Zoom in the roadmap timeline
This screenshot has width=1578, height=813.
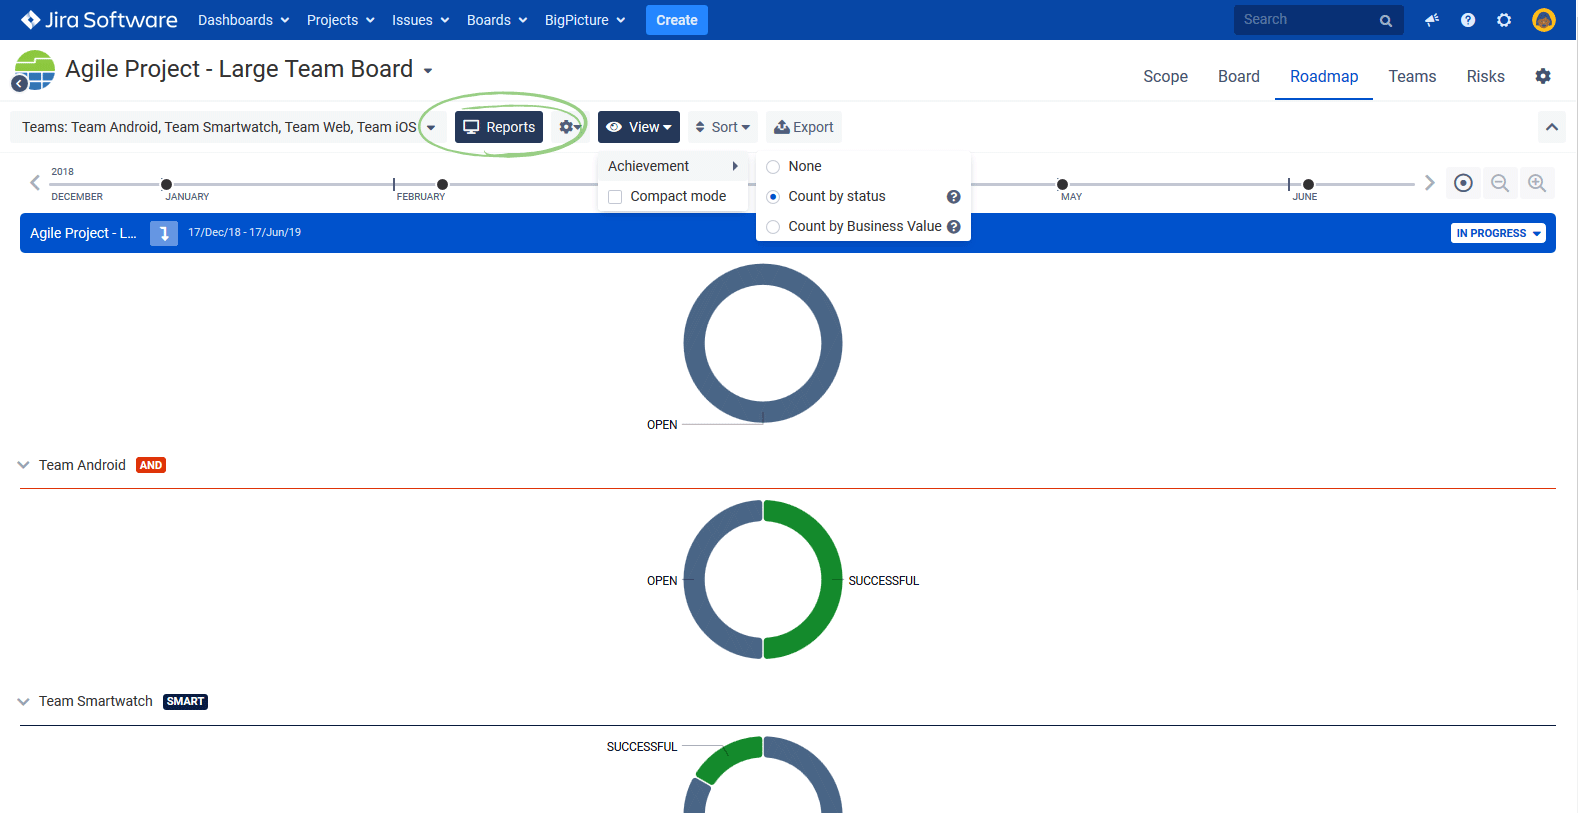1537,183
